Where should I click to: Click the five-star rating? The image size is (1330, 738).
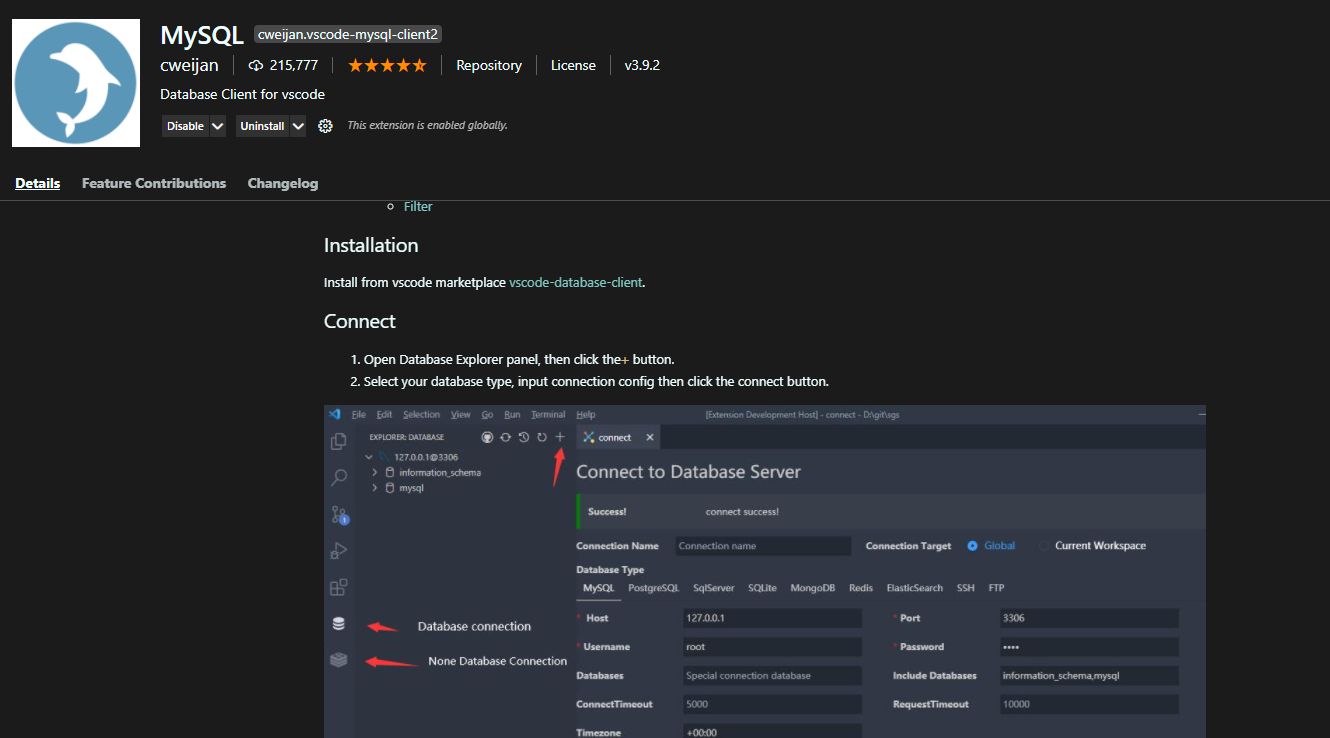[x=387, y=65]
